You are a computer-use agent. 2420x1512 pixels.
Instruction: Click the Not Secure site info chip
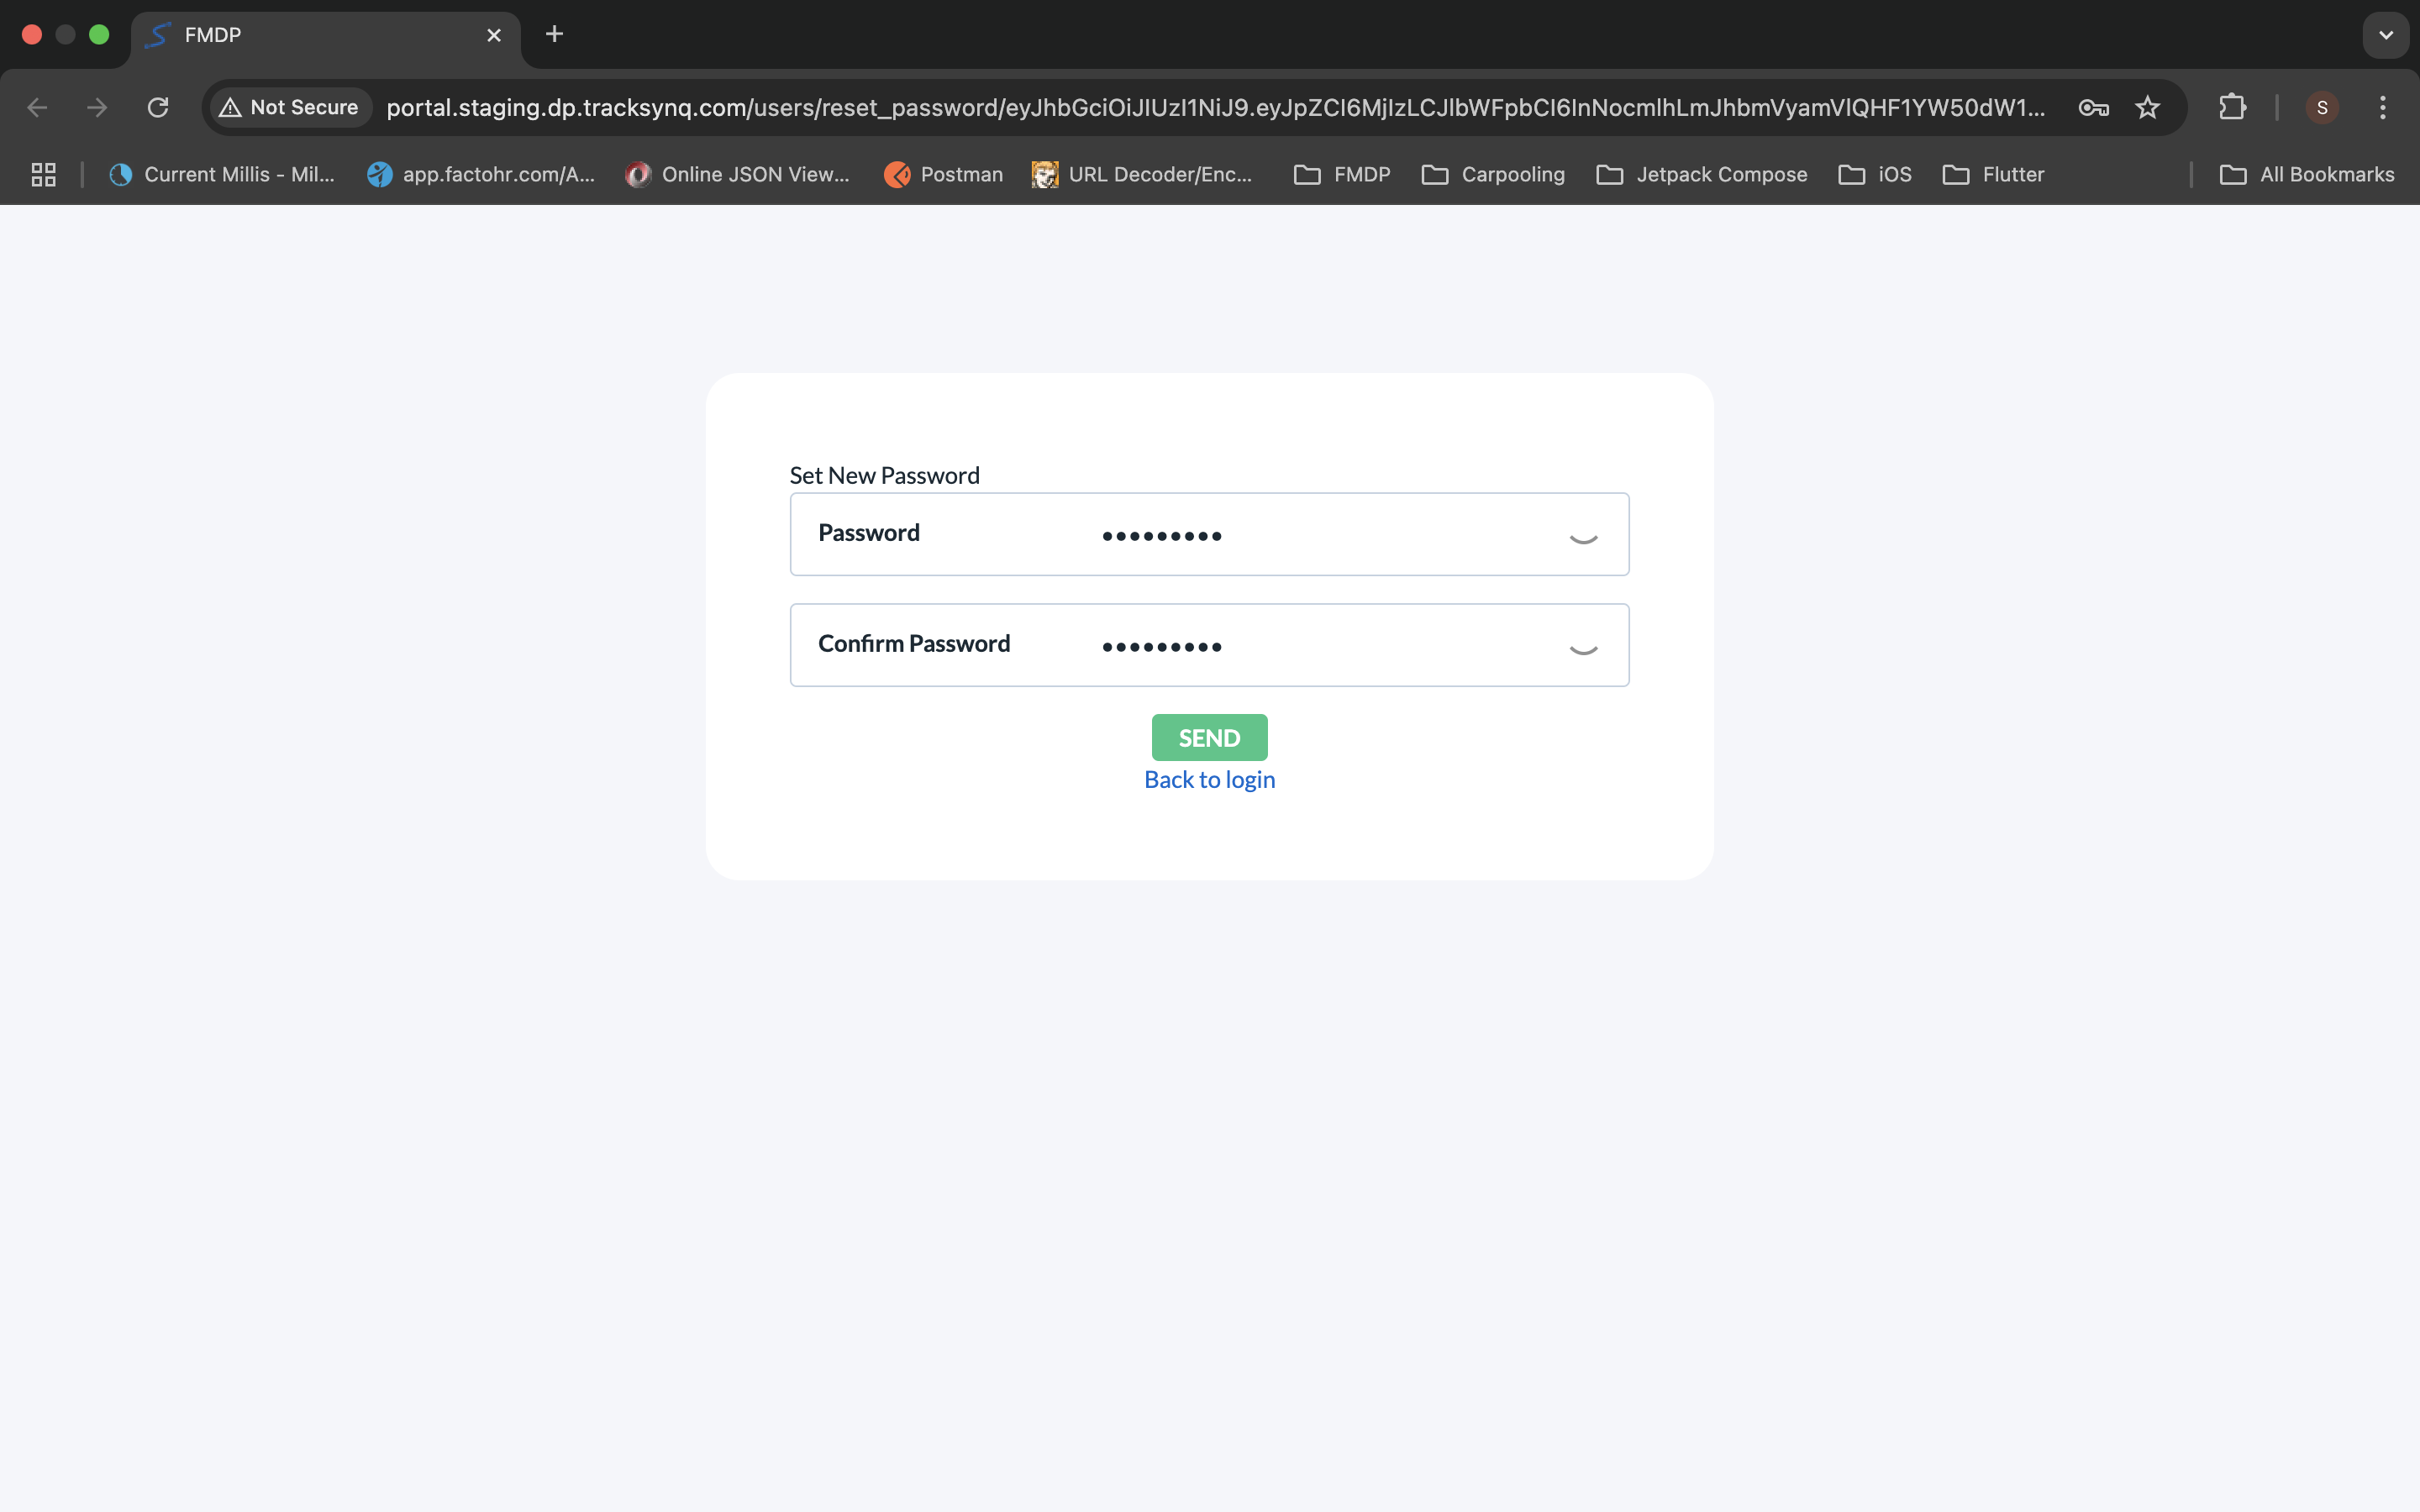(289, 107)
